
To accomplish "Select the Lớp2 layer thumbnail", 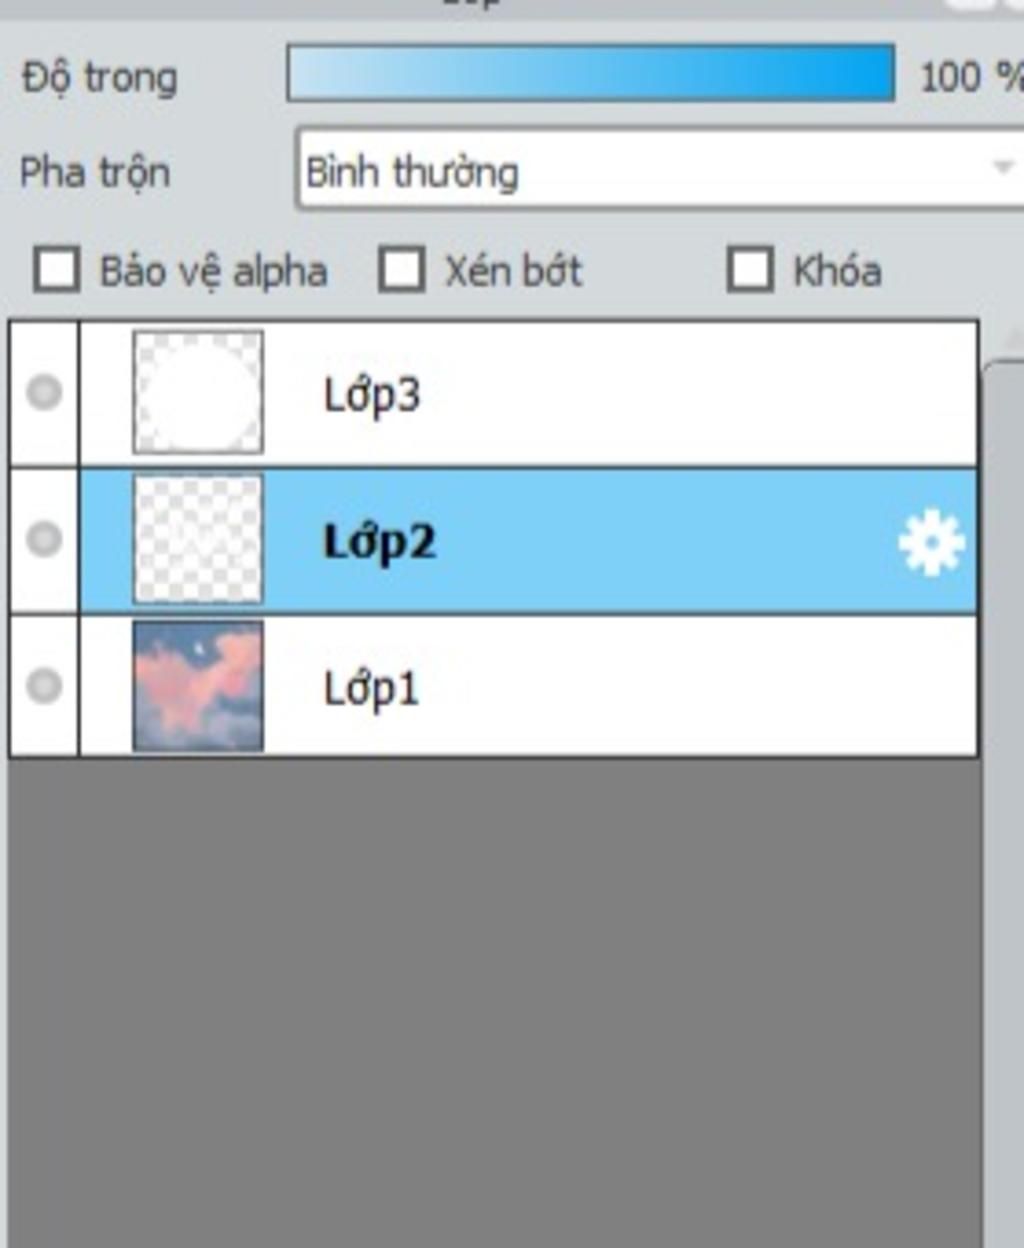I will [198, 539].
